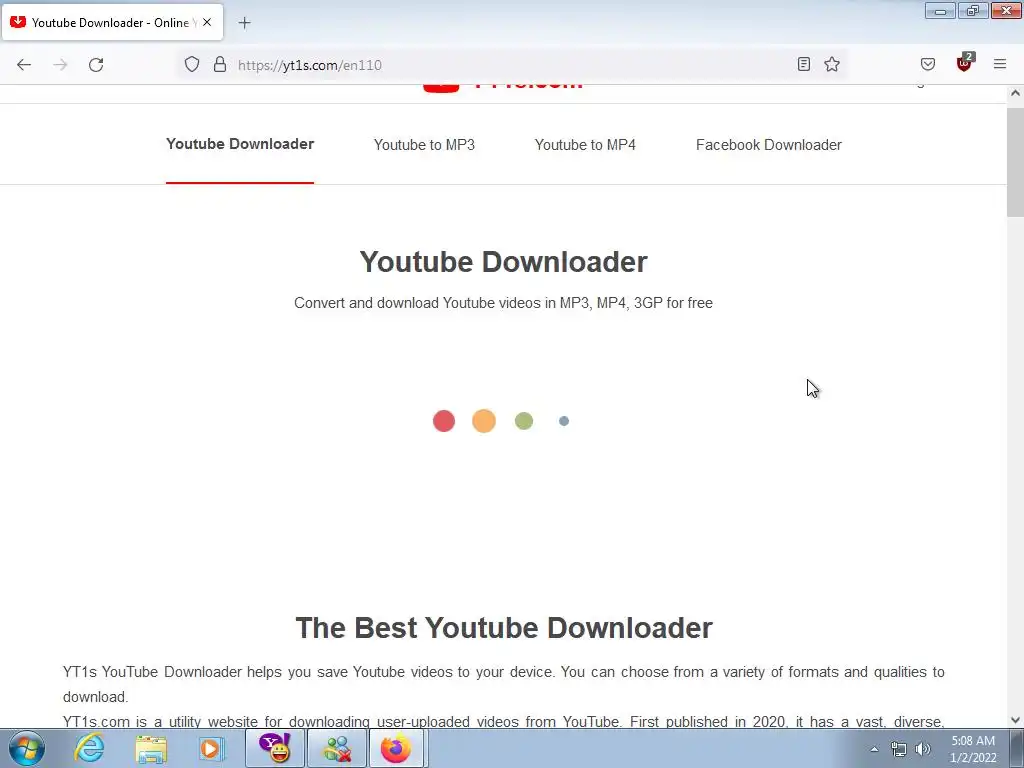This screenshot has height=768, width=1024.
Task: Bookmark this page with the star icon
Action: (831, 64)
